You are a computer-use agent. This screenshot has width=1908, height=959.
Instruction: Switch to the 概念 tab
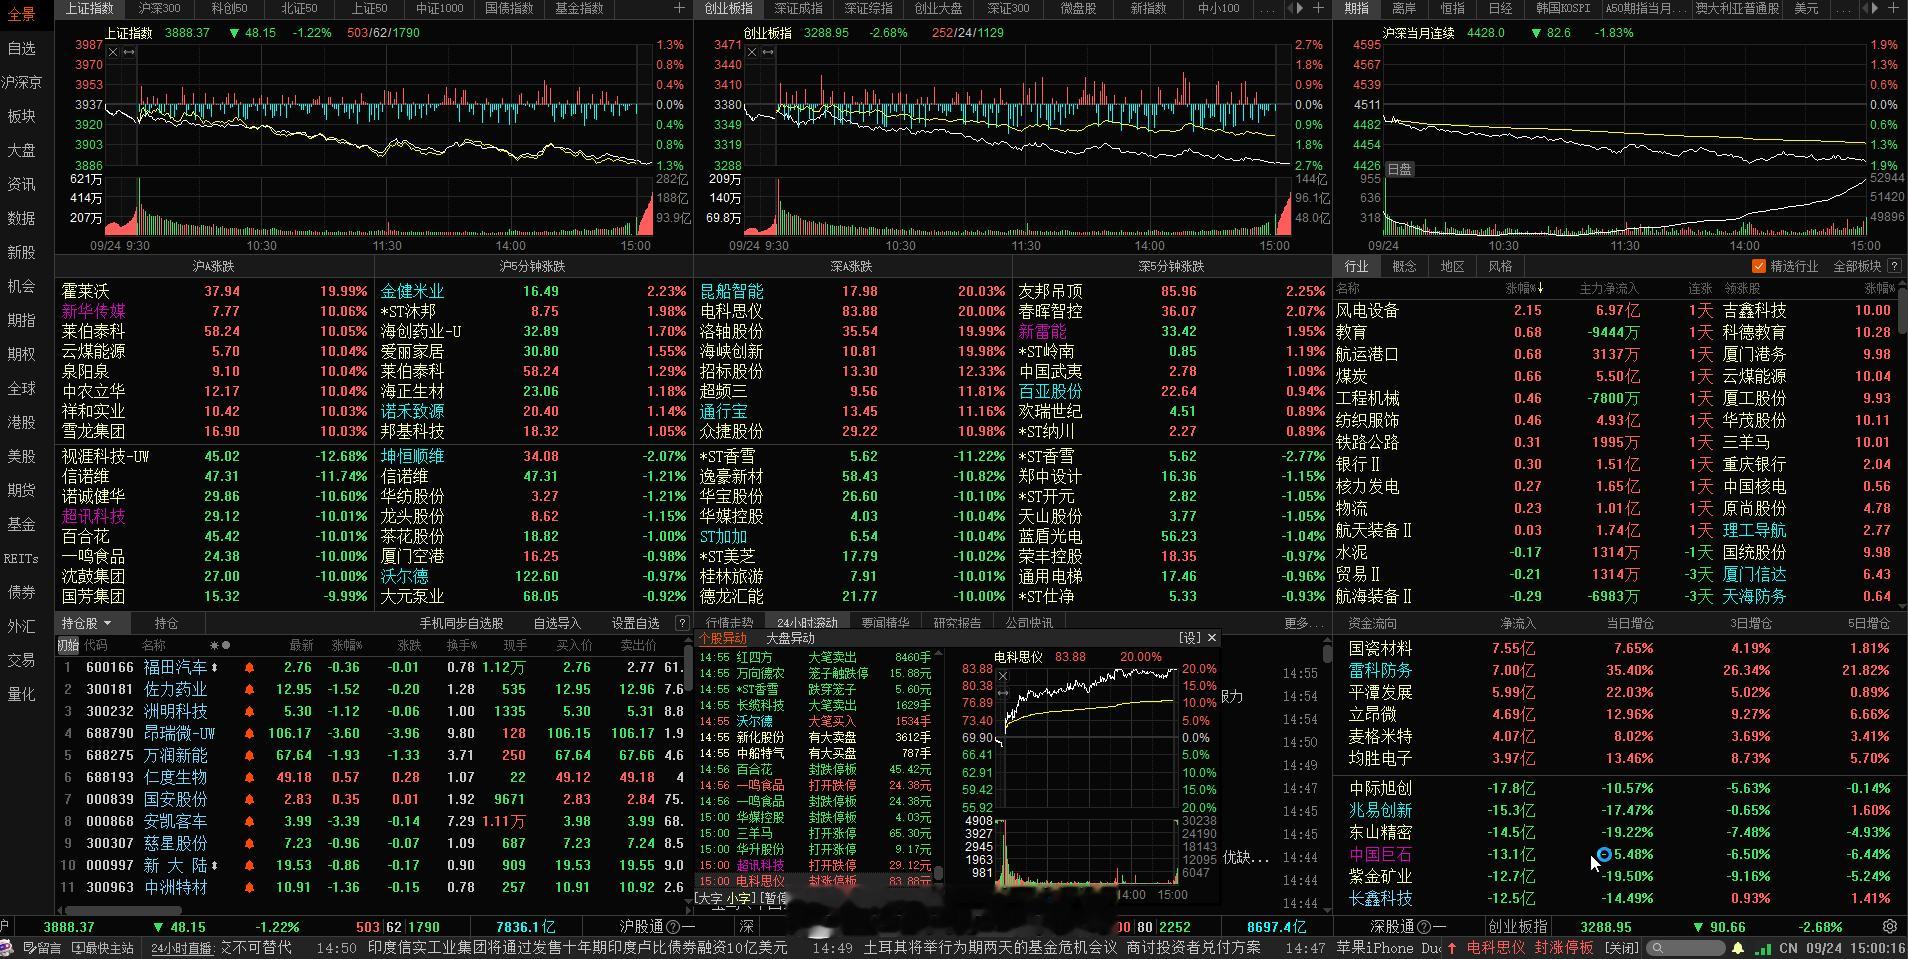point(1404,266)
